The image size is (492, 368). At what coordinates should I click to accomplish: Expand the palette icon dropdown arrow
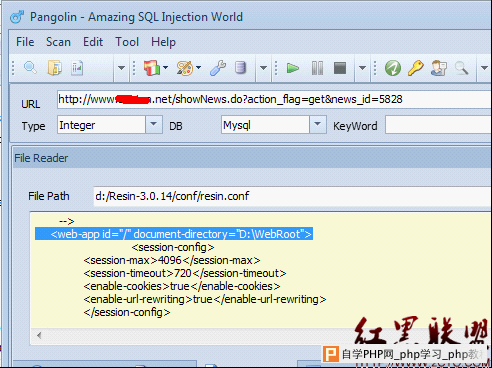199,68
